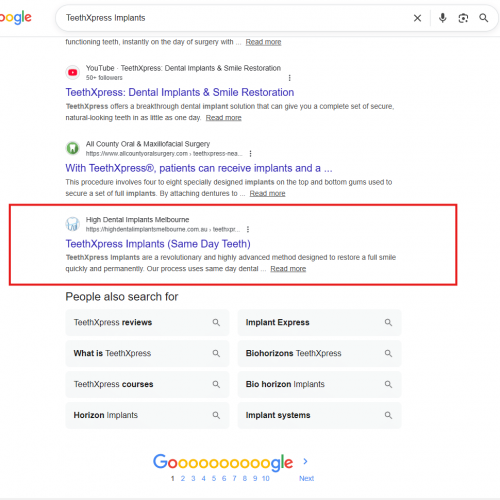
Task: Open TeethXpress: Dental Implants & Smile Restoration link
Action: coord(180,92)
